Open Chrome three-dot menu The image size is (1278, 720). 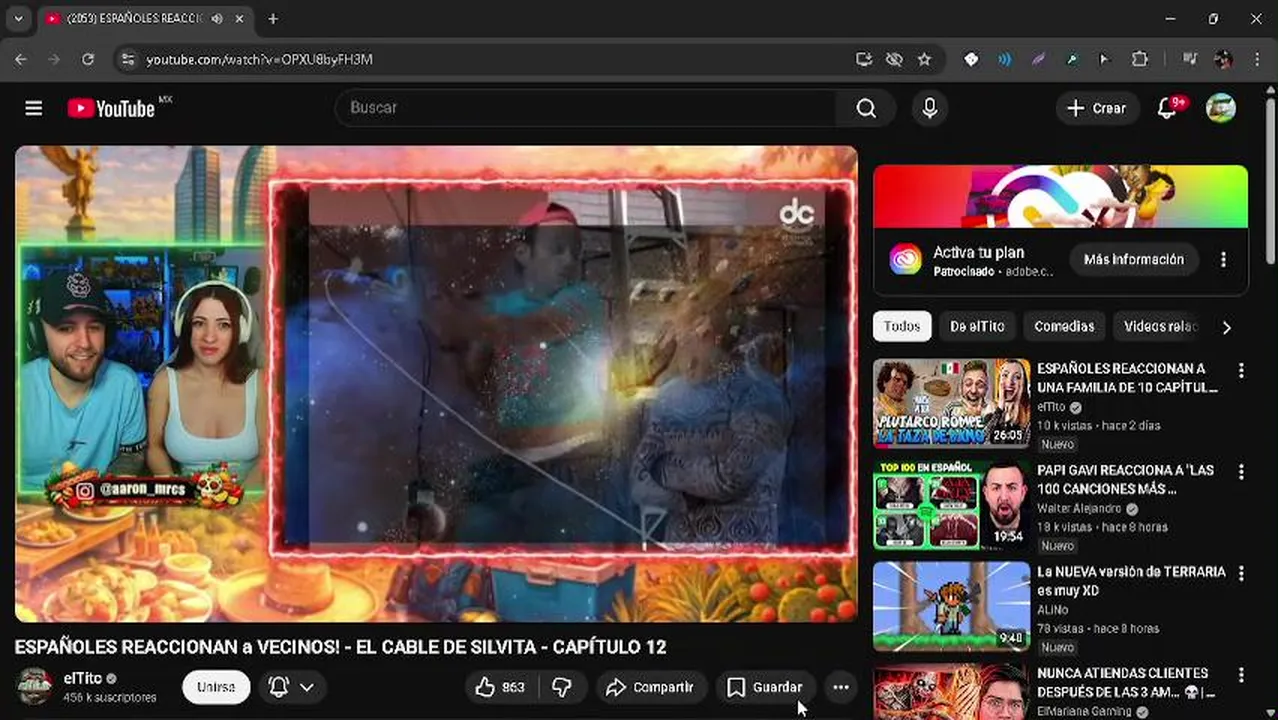click(x=1257, y=59)
